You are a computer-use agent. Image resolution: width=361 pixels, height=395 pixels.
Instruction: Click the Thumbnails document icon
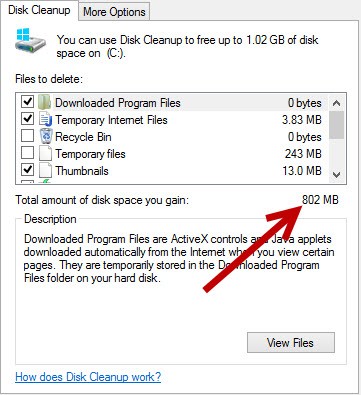(x=45, y=170)
